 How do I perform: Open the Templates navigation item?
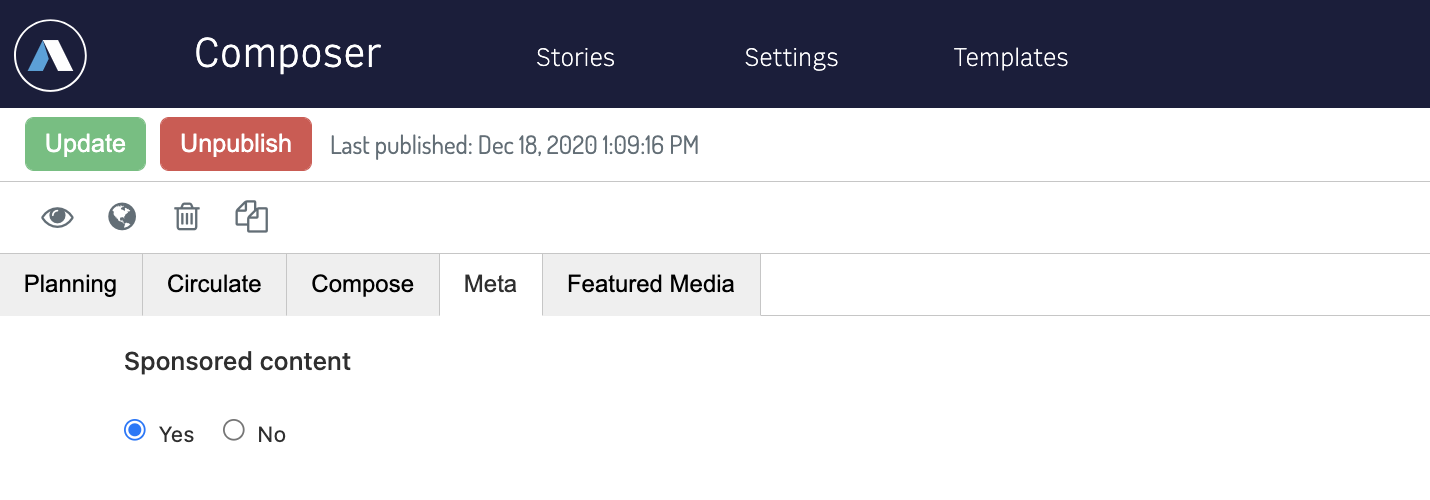tap(1010, 58)
